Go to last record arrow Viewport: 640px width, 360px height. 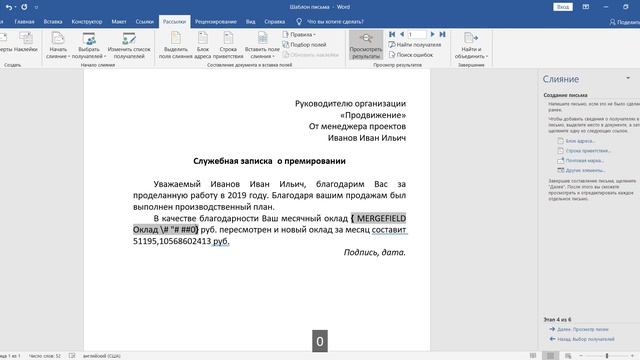coord(442,35)
